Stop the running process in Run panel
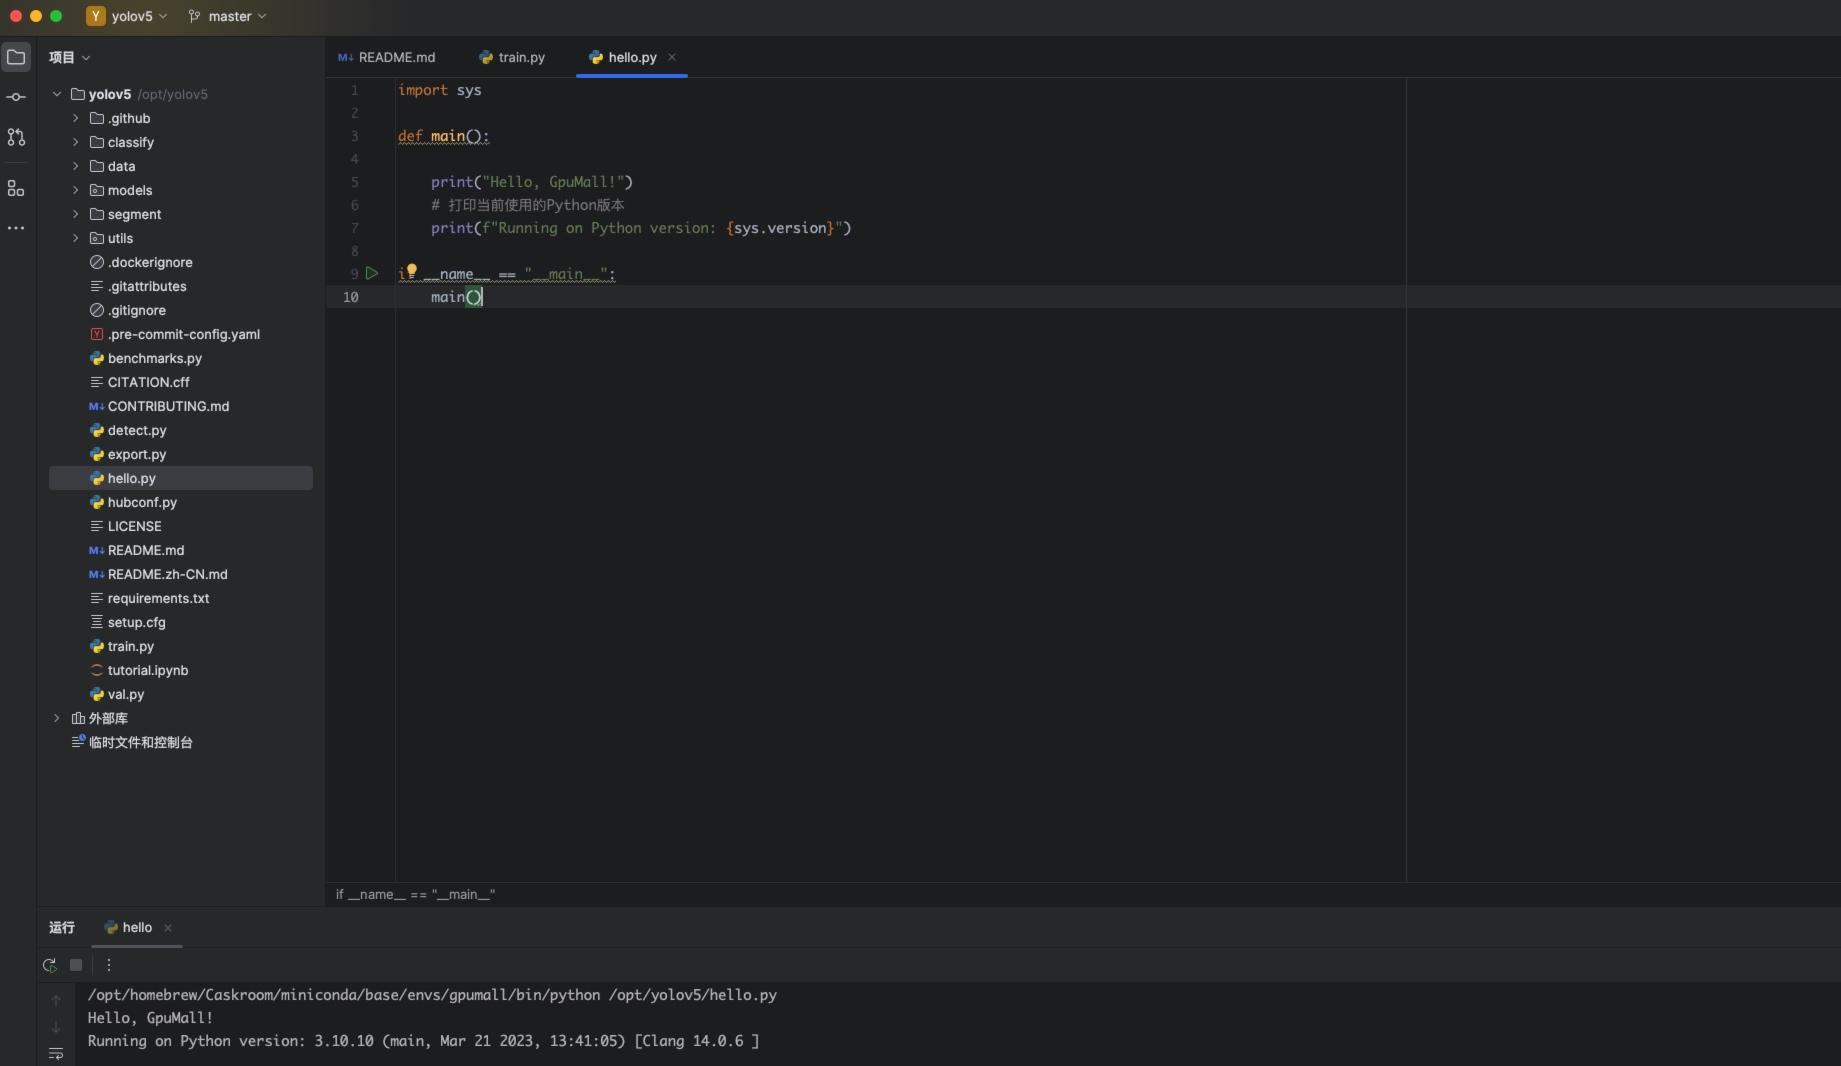Image resolution: width=1841 pixels, height=1066 pixels. (76, 965)
